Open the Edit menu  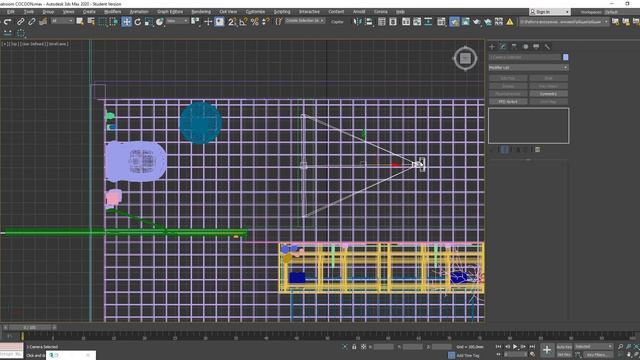tap(11, 12)
